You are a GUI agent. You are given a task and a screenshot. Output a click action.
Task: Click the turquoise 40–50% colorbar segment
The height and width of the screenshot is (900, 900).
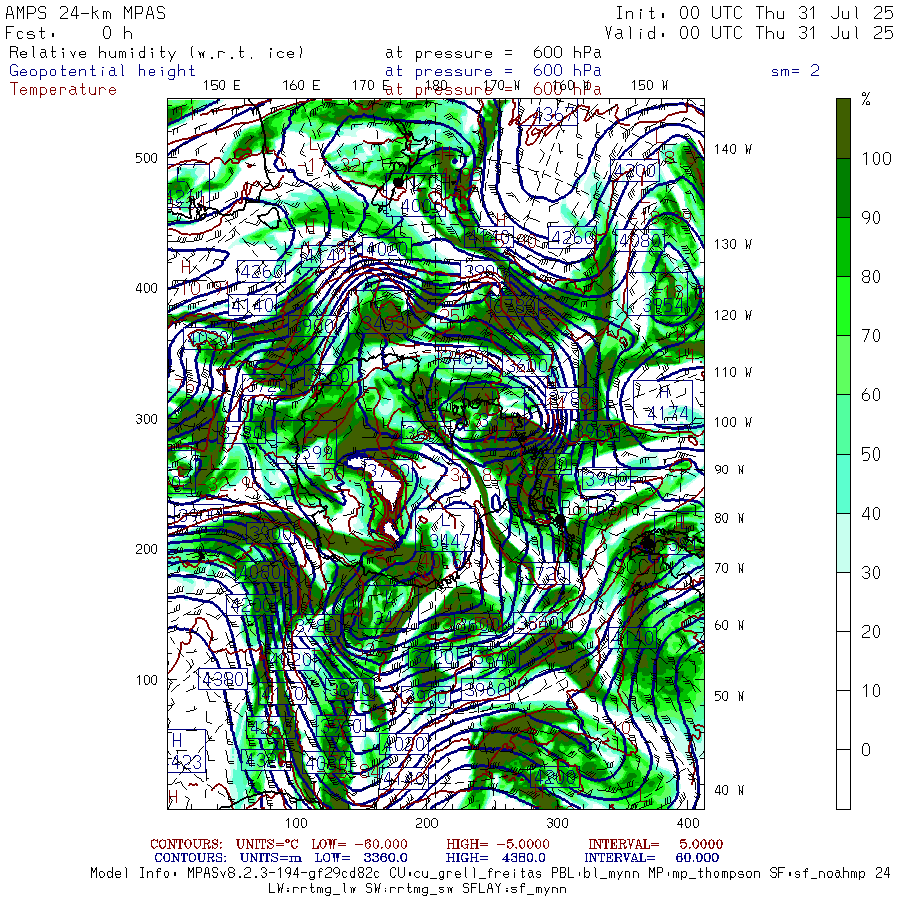pos(843,483)
